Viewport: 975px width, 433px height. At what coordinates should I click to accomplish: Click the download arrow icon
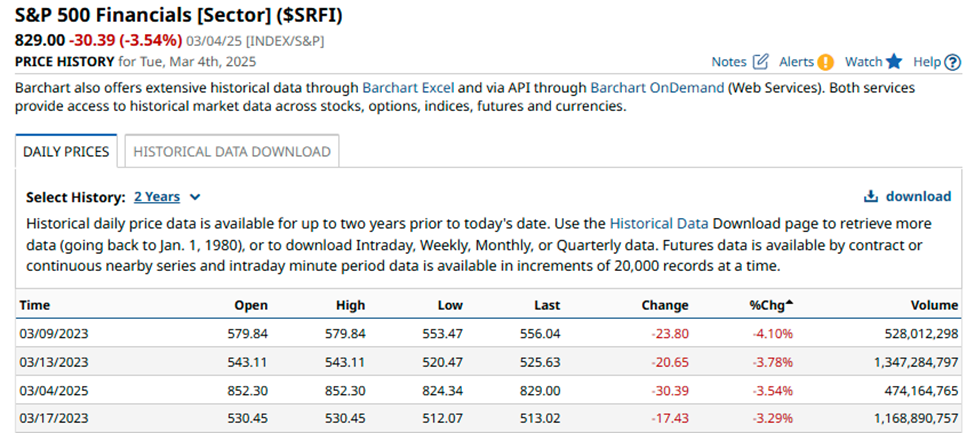pos(870,196)
